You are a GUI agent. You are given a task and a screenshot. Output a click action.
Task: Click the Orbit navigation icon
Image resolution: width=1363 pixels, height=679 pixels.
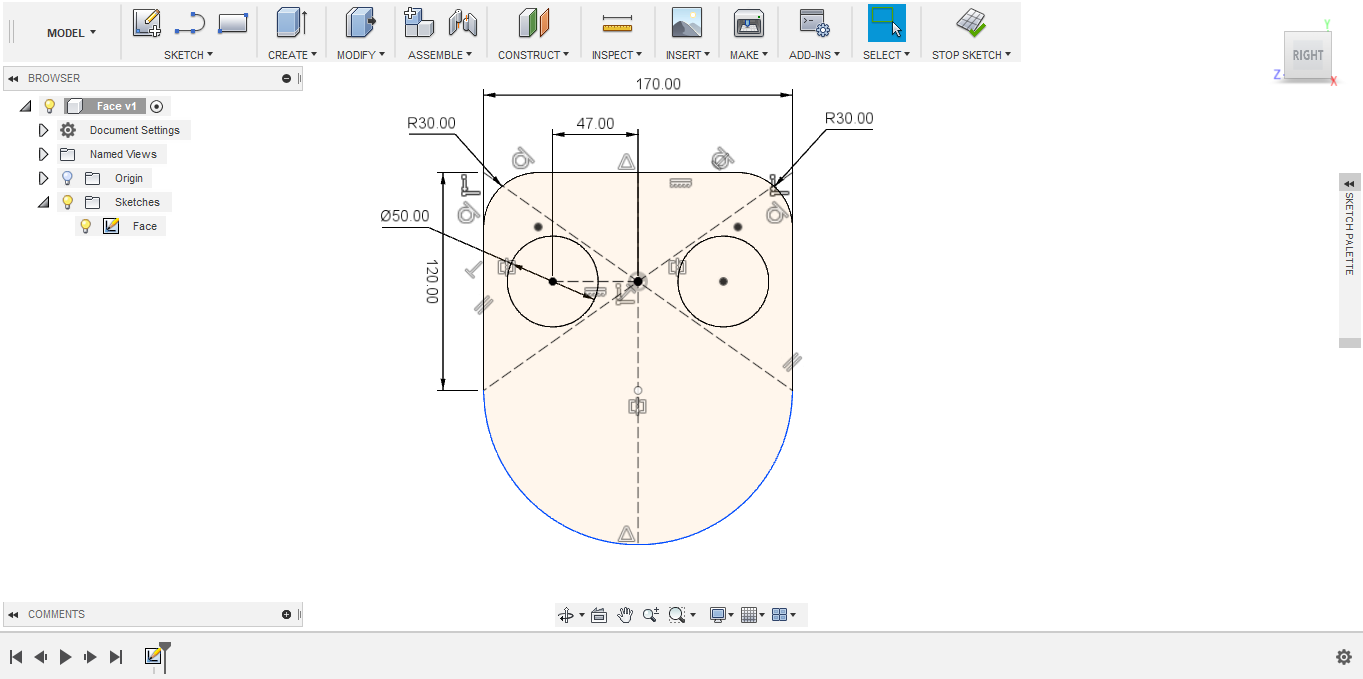pyautogui.click(x=566, y=615)
